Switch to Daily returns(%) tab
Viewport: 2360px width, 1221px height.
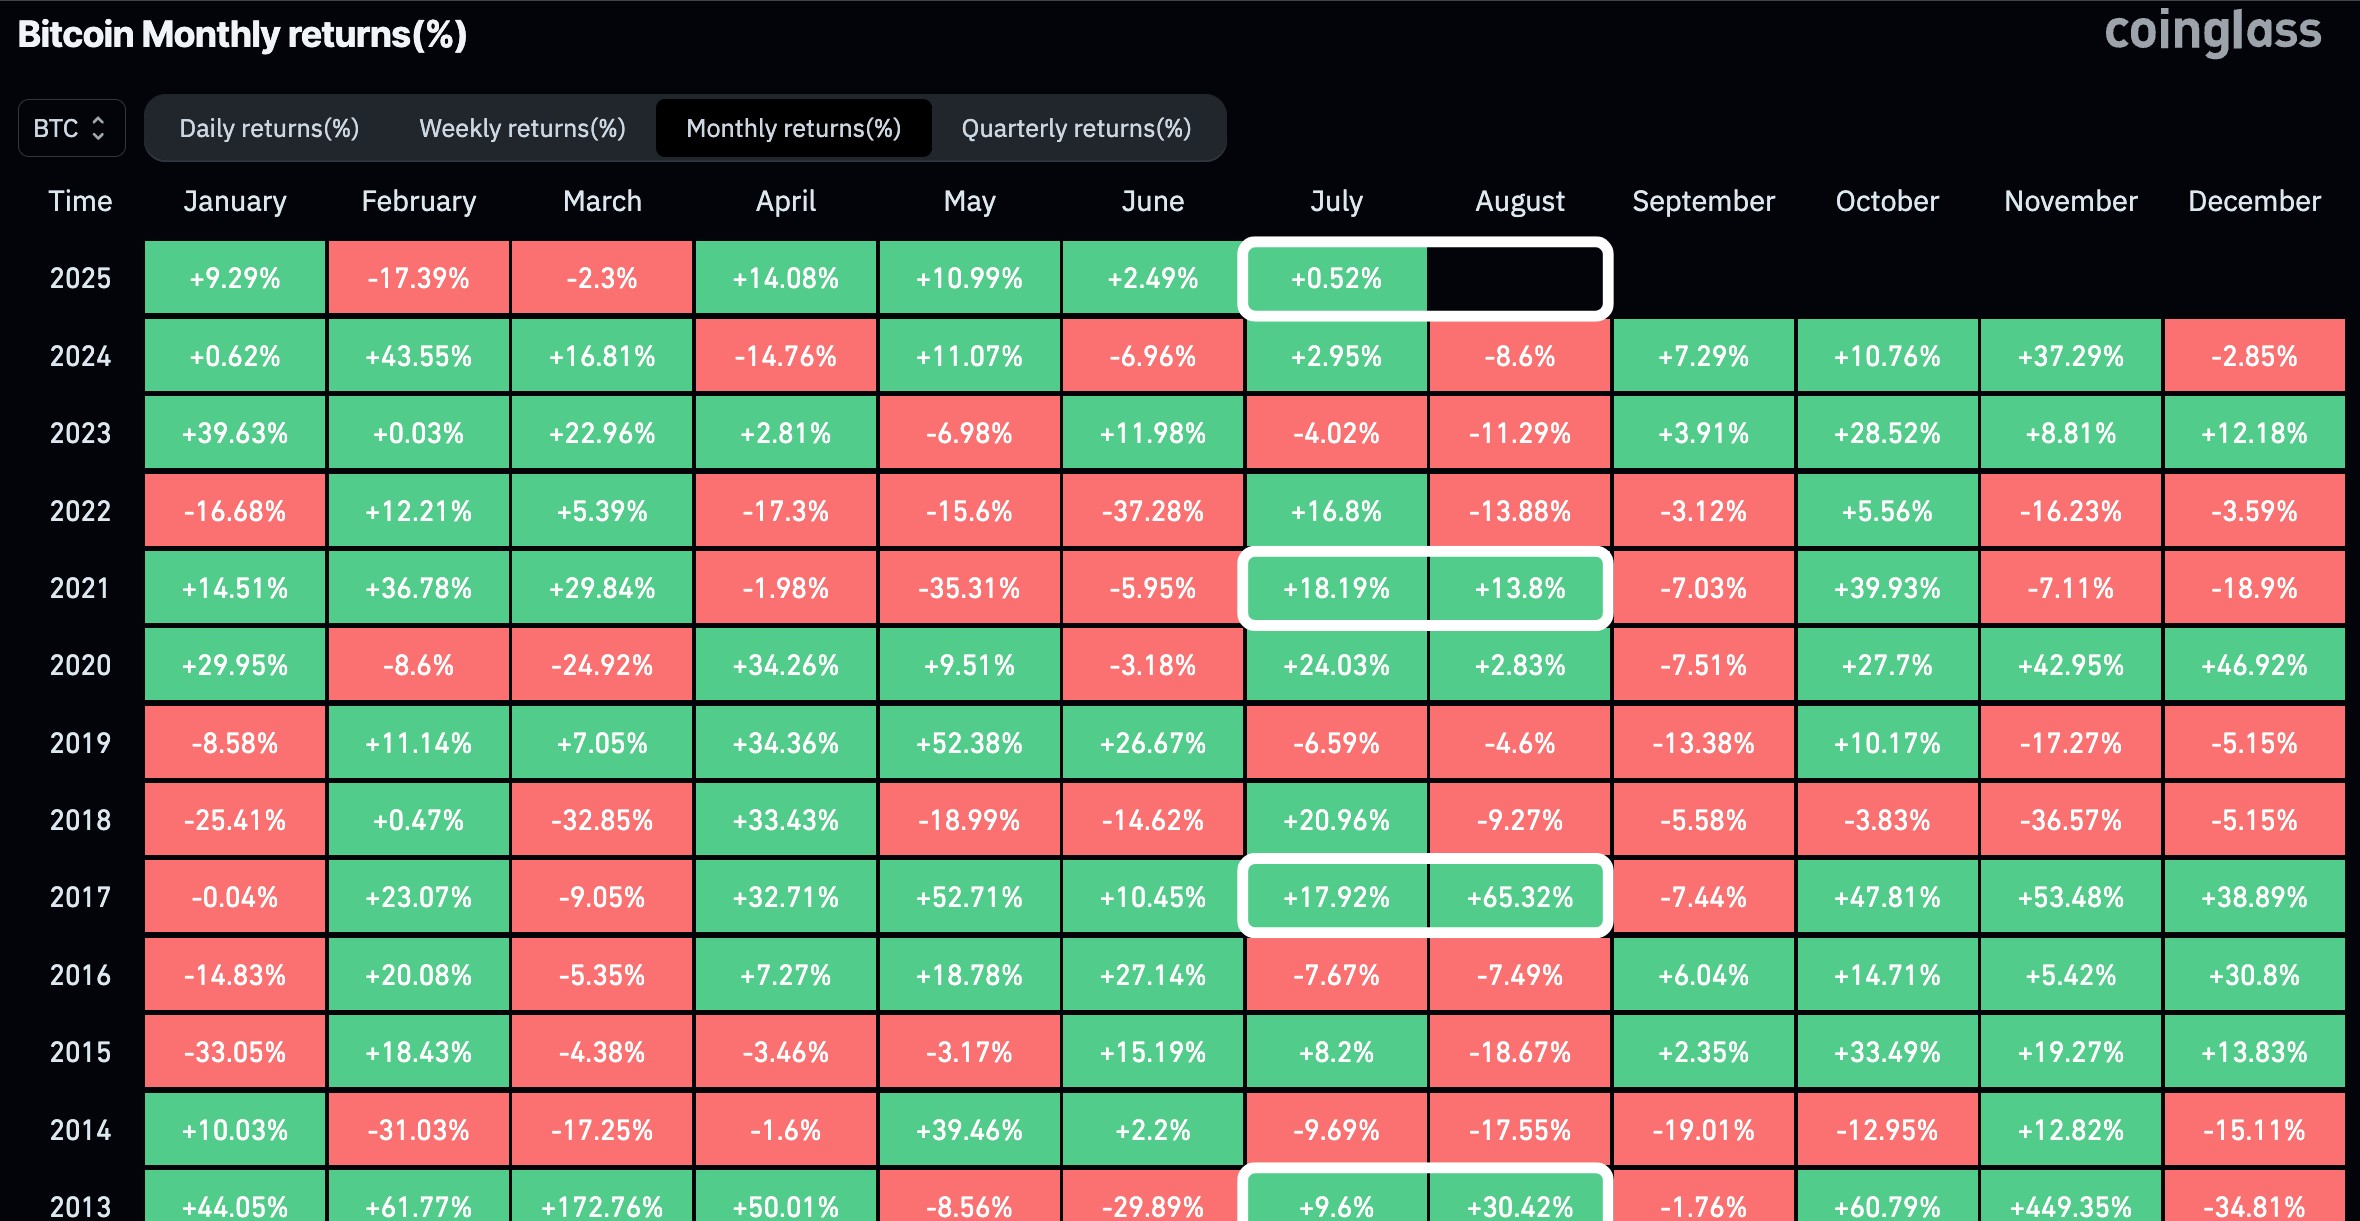(x=269, y=128)
